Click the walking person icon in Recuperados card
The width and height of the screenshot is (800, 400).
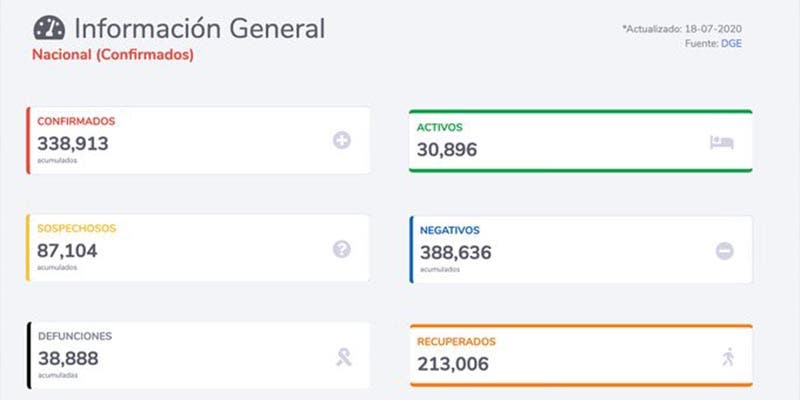(x=727, y=357)
